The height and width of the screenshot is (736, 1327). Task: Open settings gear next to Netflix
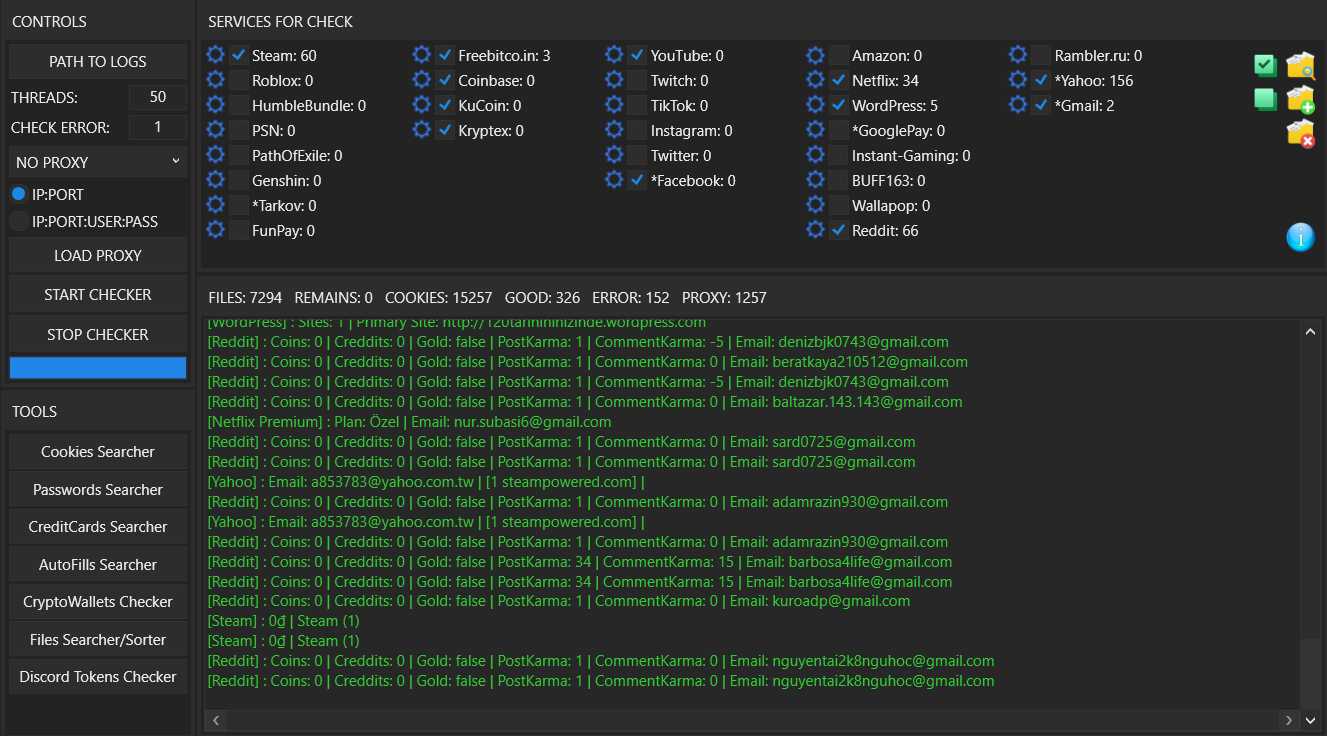815,80
